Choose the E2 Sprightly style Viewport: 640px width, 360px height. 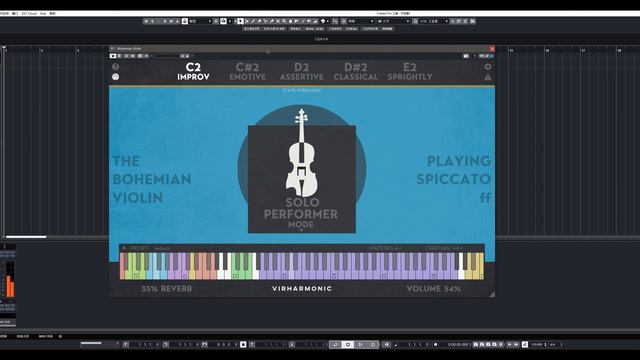click(x=410, y=71)
